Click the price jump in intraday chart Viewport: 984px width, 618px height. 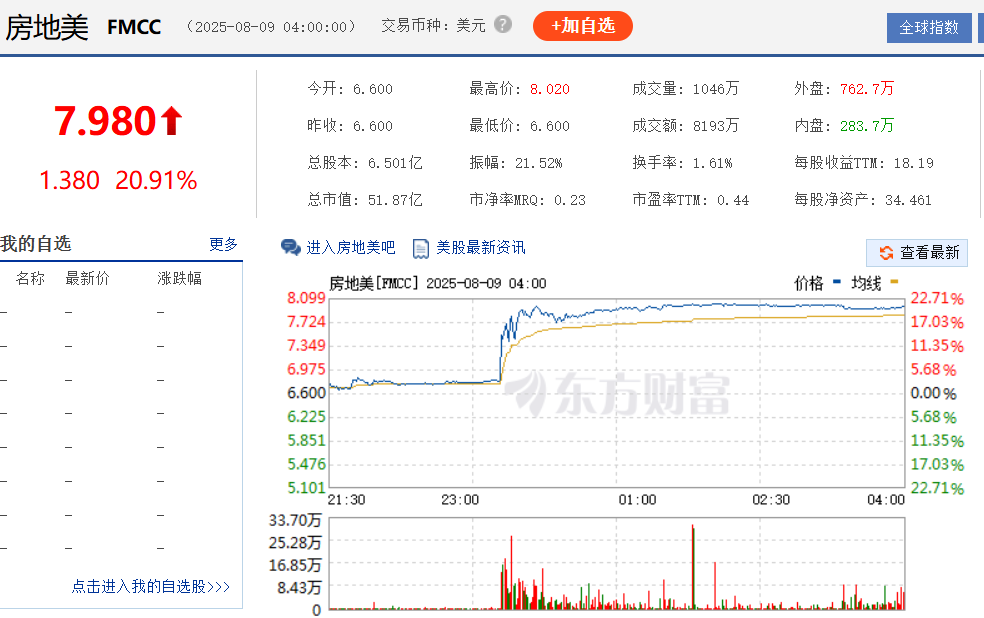[x=501, y=358]
